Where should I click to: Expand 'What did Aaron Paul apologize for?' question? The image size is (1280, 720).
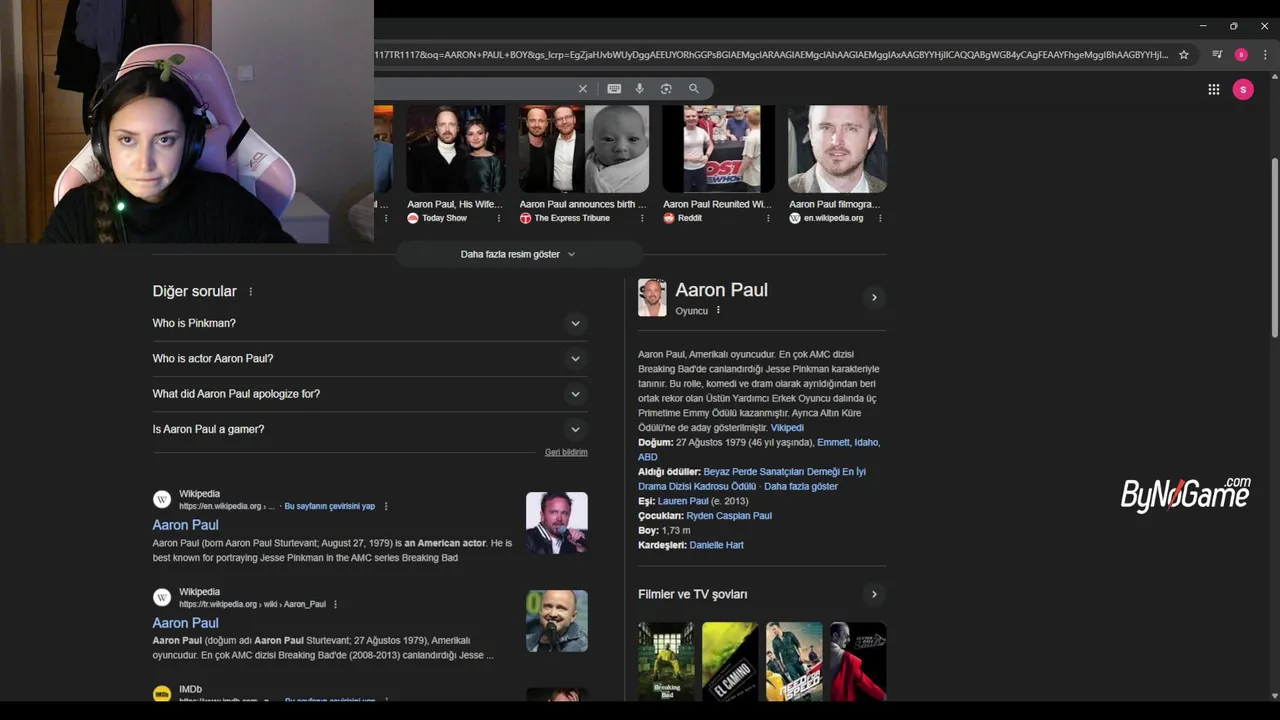[370, 394]
